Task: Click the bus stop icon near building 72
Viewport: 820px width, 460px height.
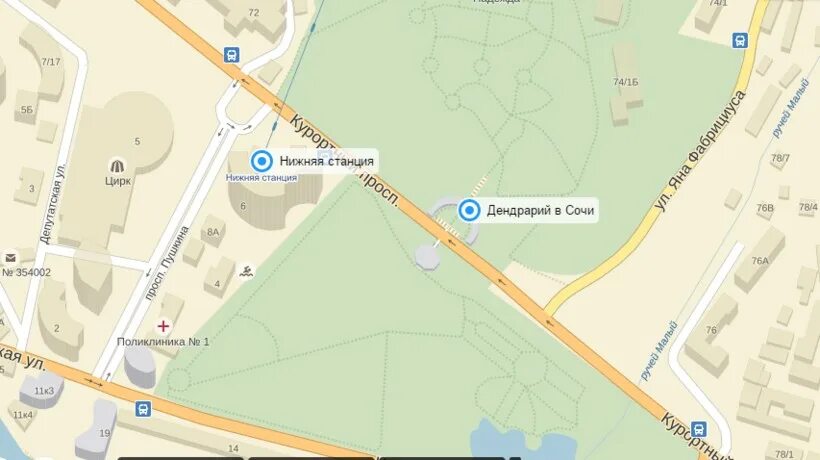Action: (232, 54)
